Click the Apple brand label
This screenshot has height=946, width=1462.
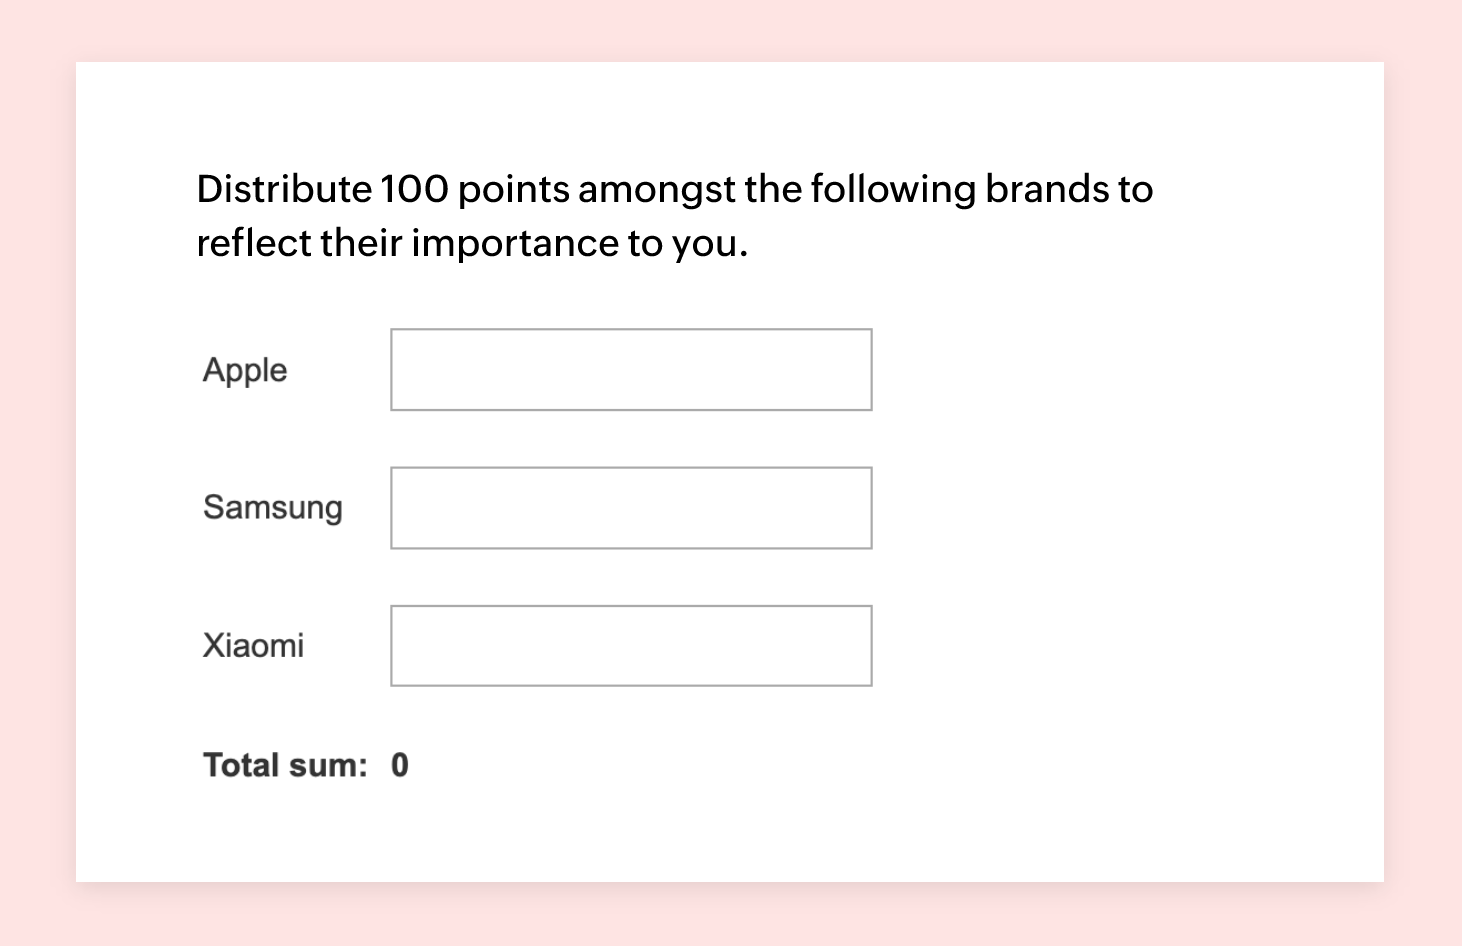coord(245,371)
